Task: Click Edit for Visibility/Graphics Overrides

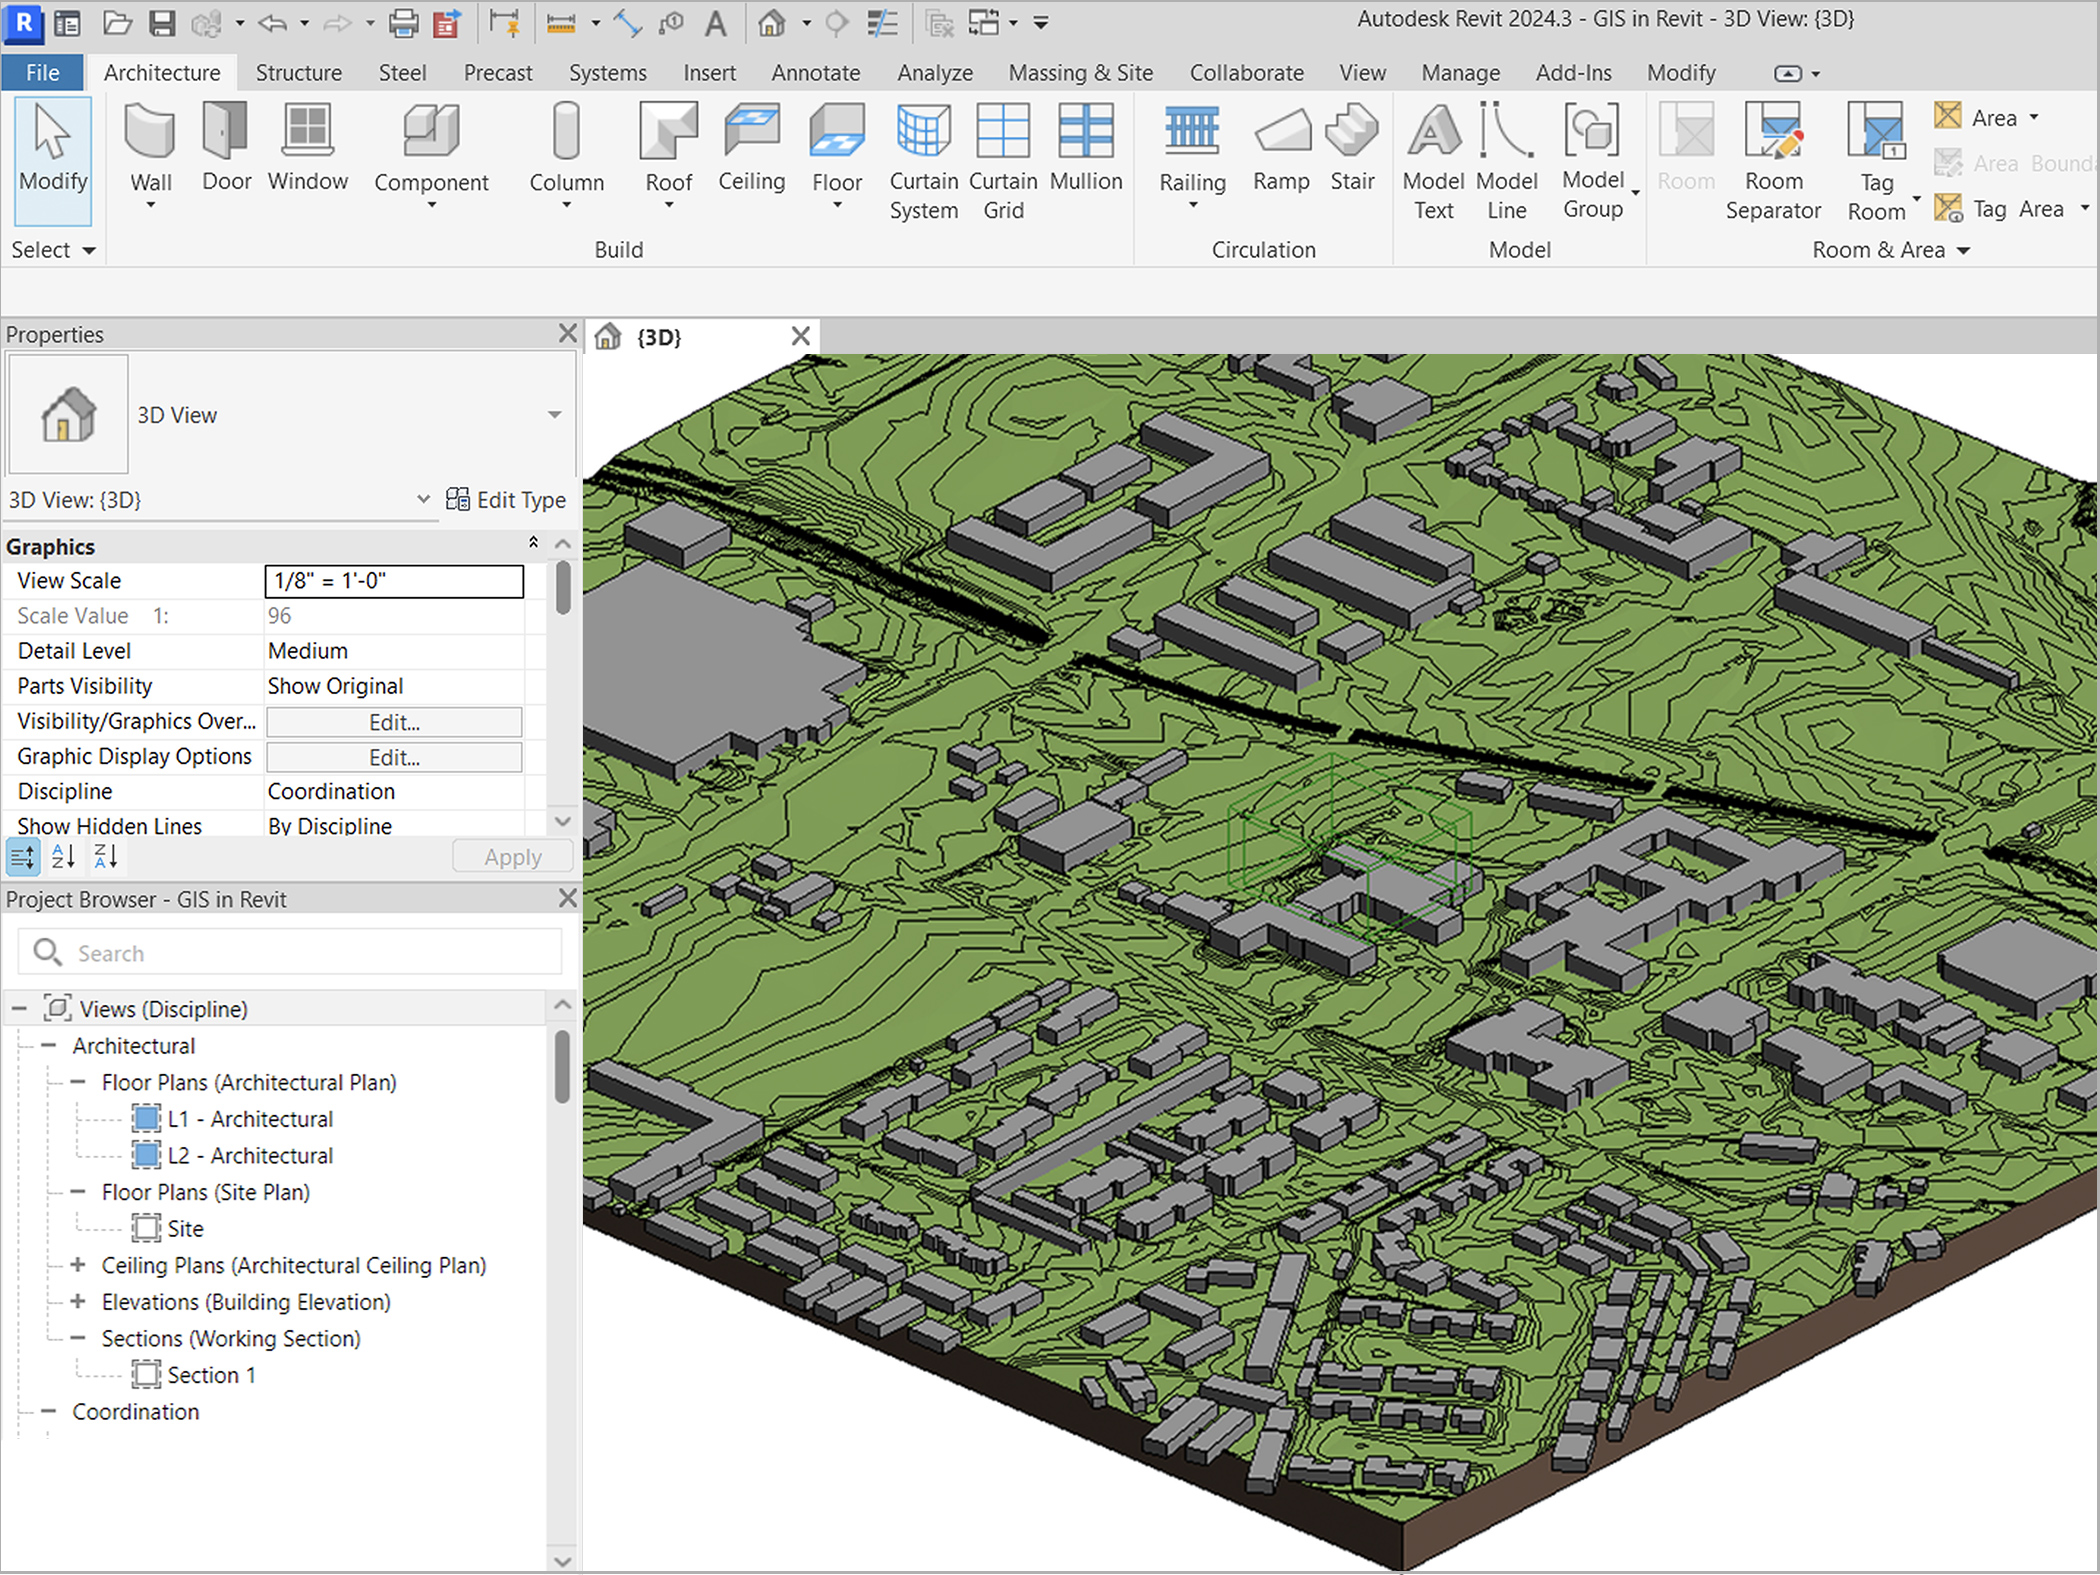Action: (394, 722)
